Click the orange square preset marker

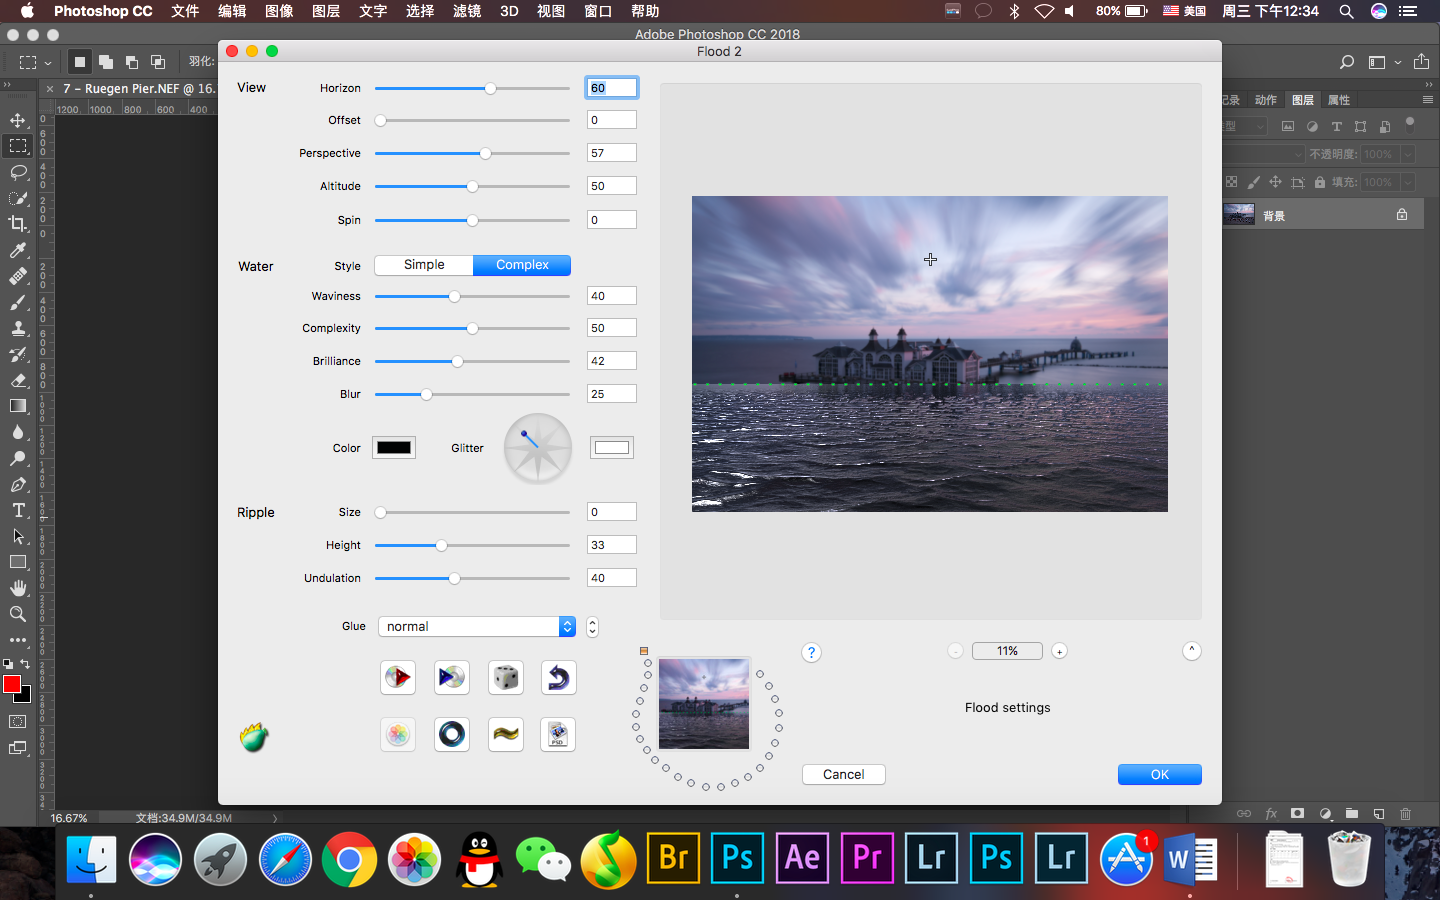644,651
